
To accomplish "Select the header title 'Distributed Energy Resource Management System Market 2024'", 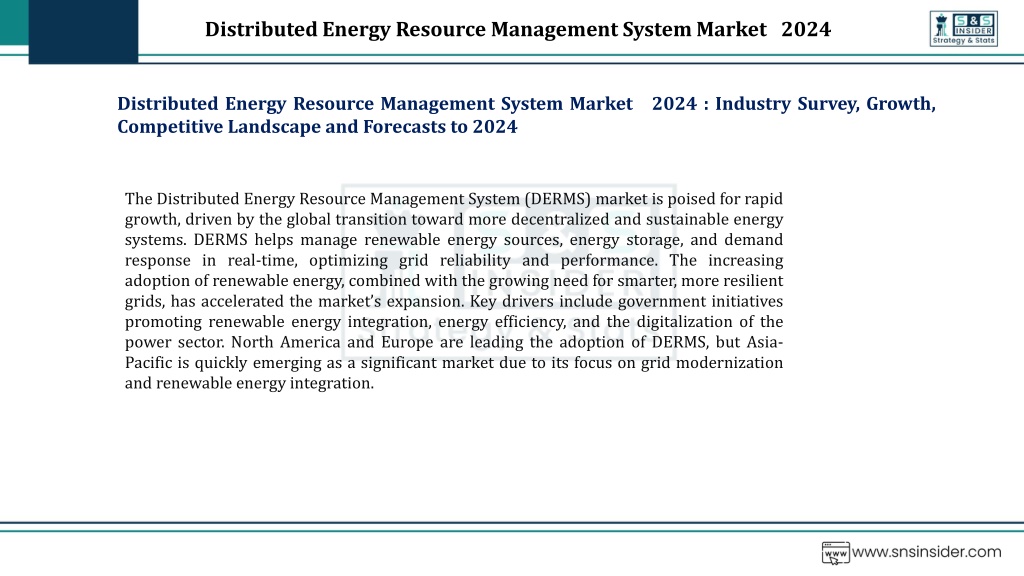I will coord(518,29).
